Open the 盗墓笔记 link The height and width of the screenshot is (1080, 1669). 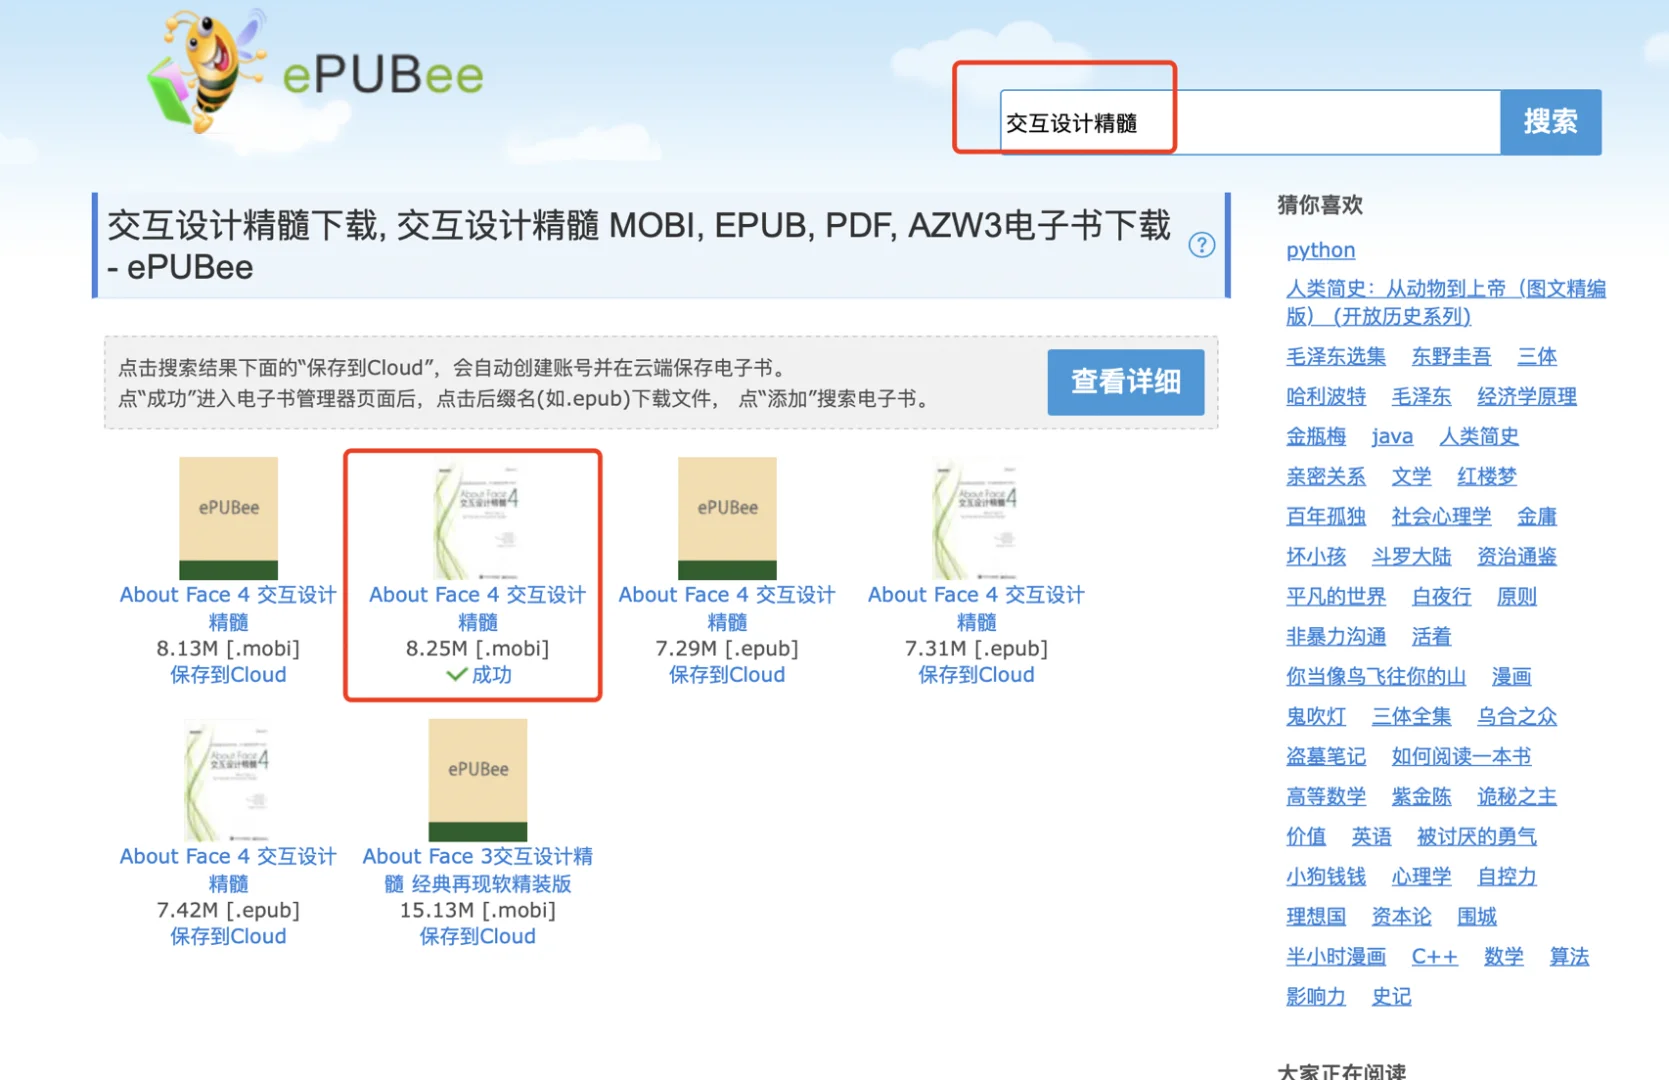[x=1326, y=756]
